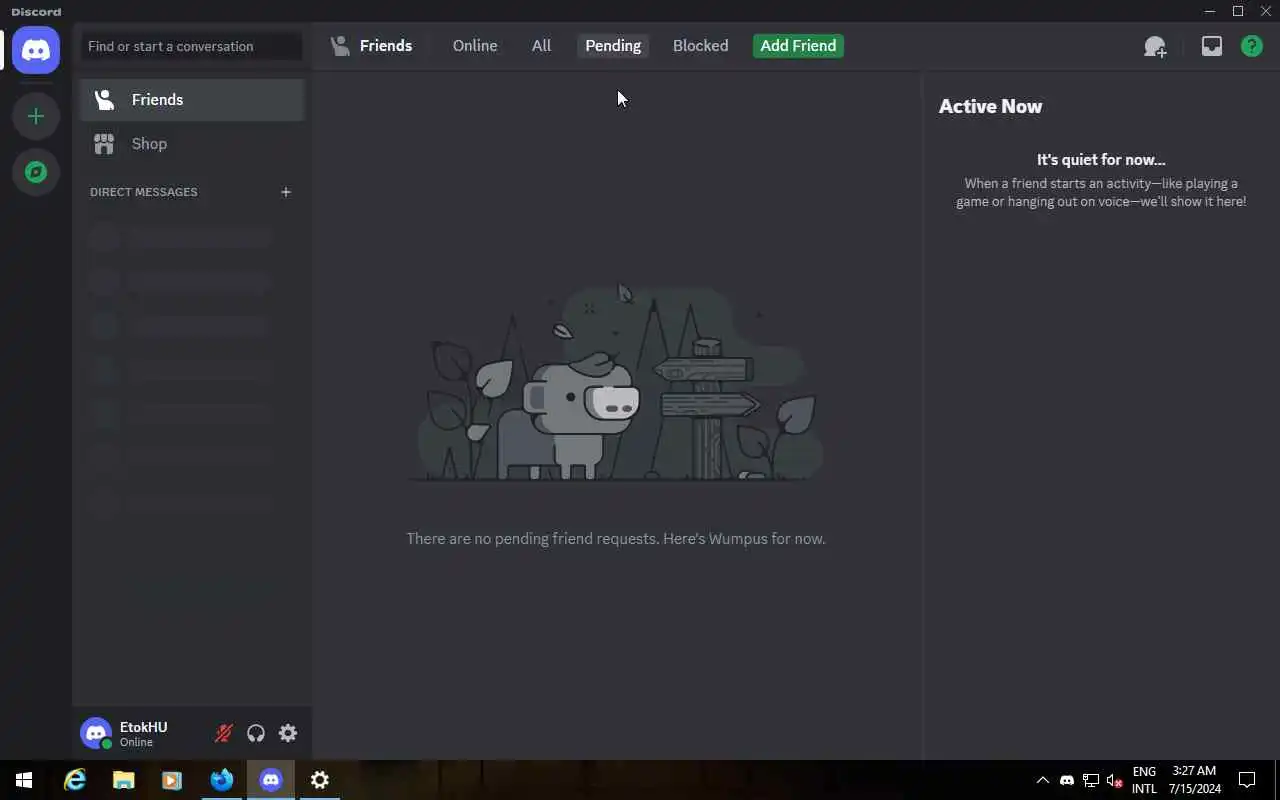Image resolution: width=1280 pixels, height=800 pixels.
Task: Show hidden tray icons chevron
Action: pyautogui.click(x=1042, y=780)
